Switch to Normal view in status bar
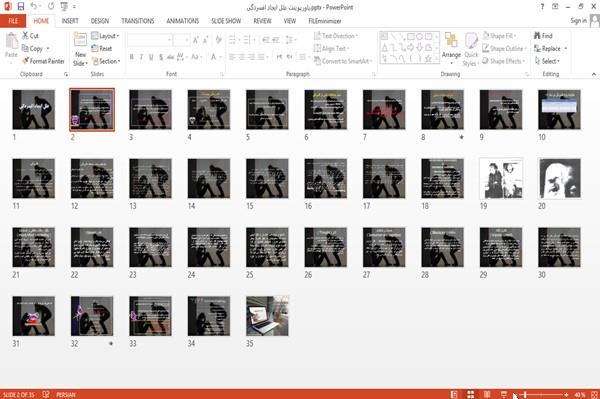 [x=454, y=394]
